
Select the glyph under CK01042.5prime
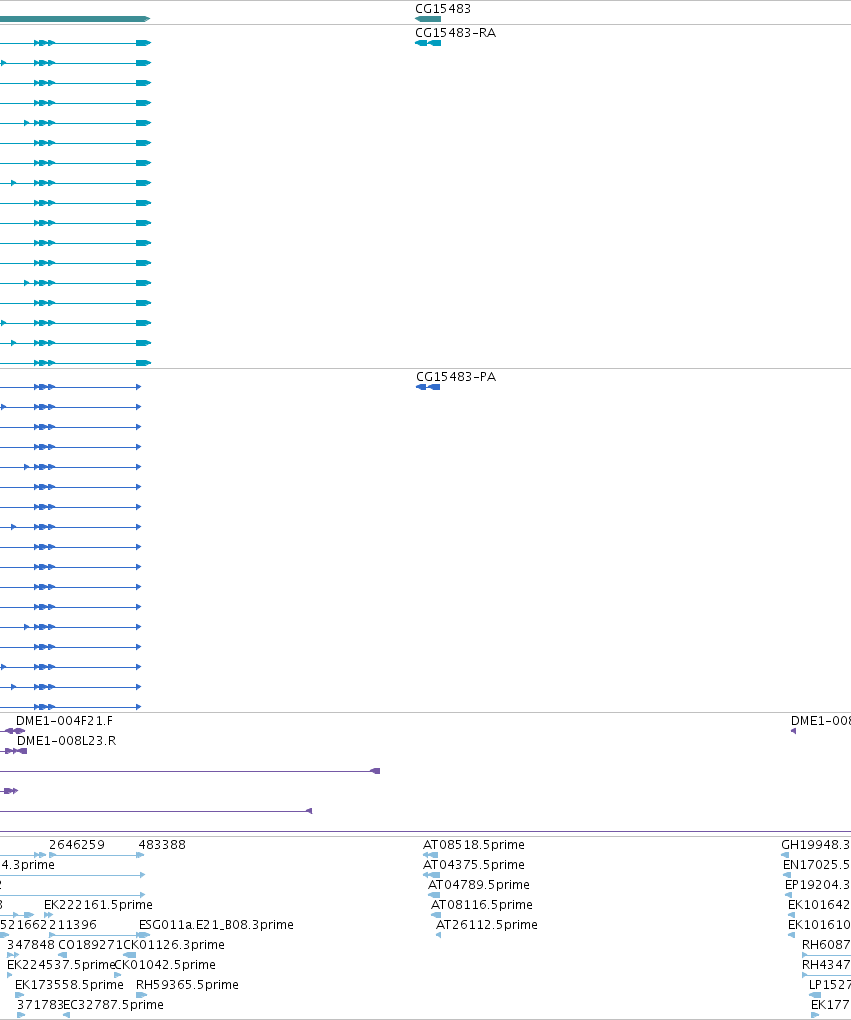click(x=118, y=975)
